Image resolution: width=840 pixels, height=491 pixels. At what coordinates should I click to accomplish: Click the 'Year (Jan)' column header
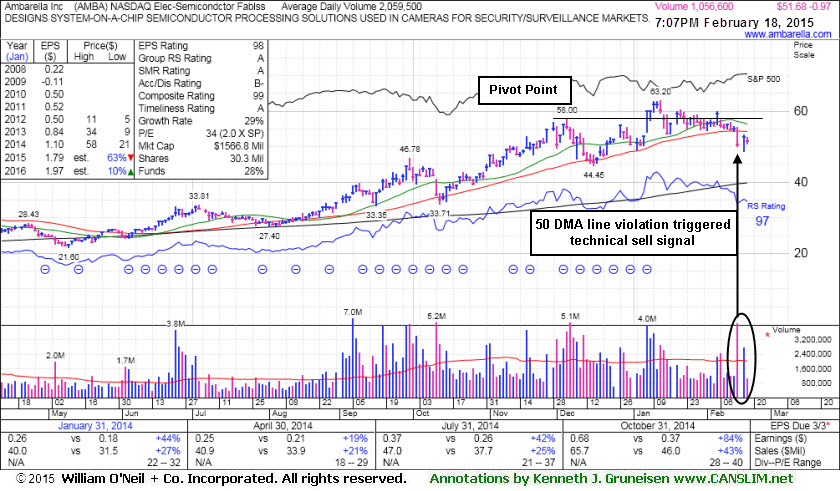tap(17, 51)
